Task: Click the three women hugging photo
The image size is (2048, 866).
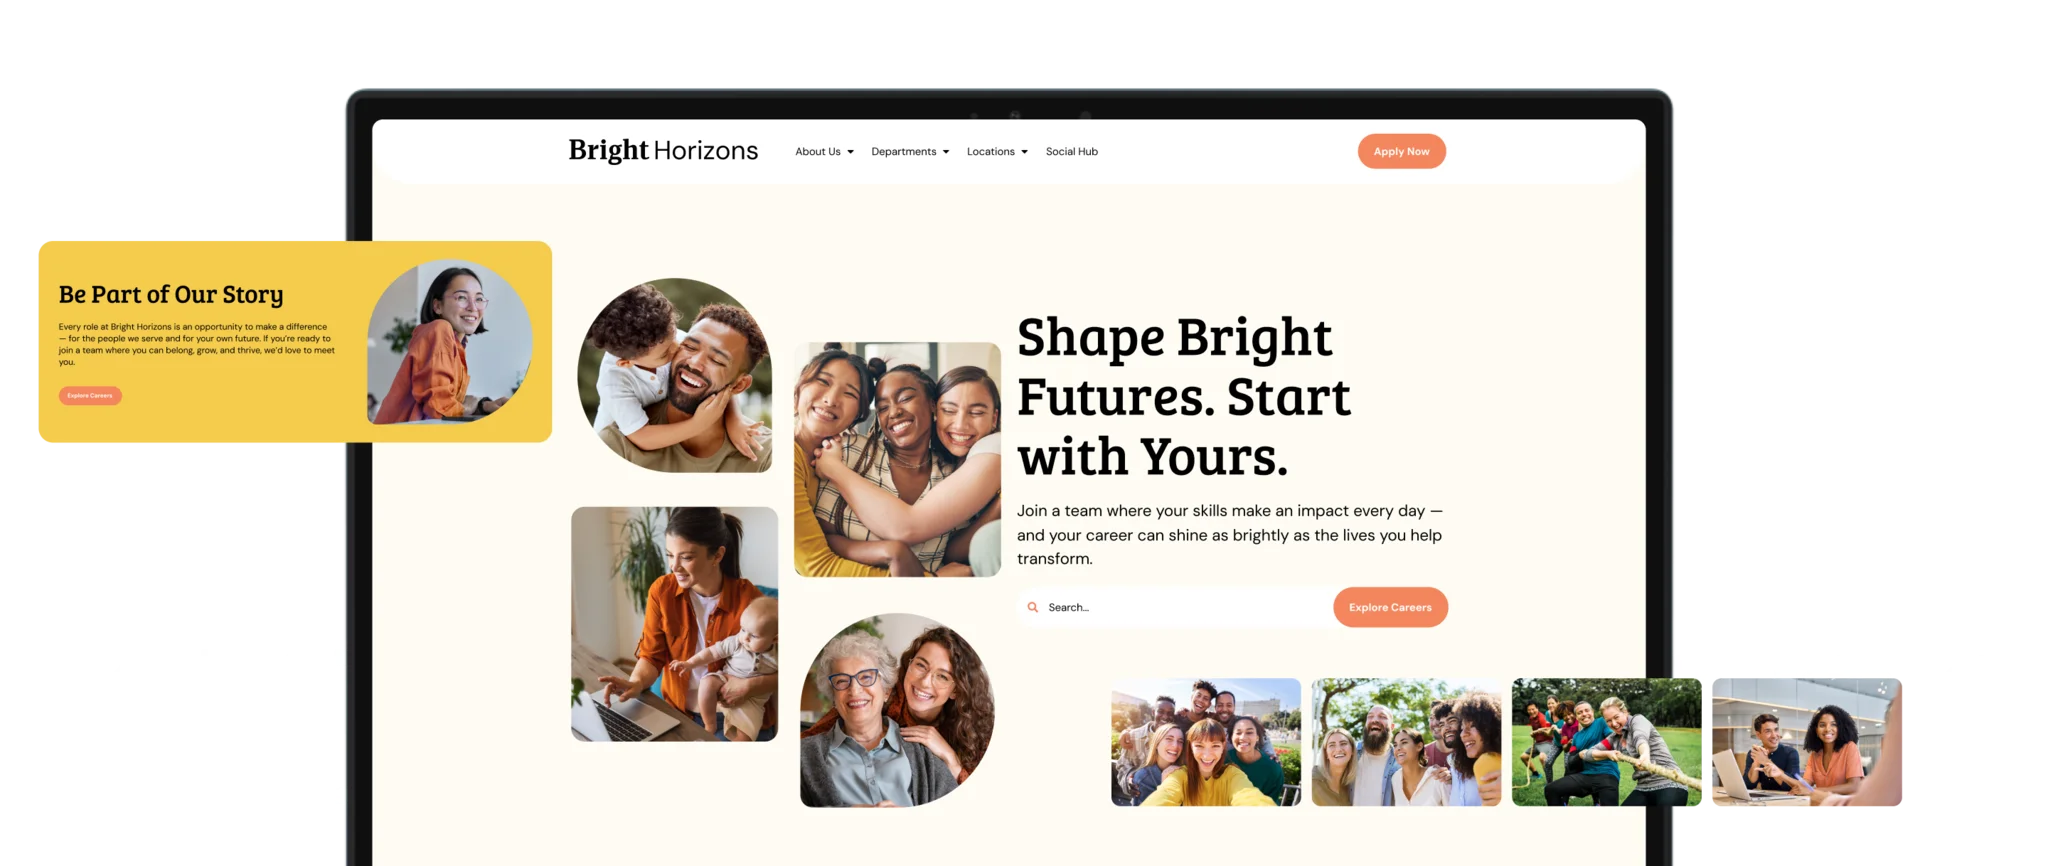Action: click(897, 459)
